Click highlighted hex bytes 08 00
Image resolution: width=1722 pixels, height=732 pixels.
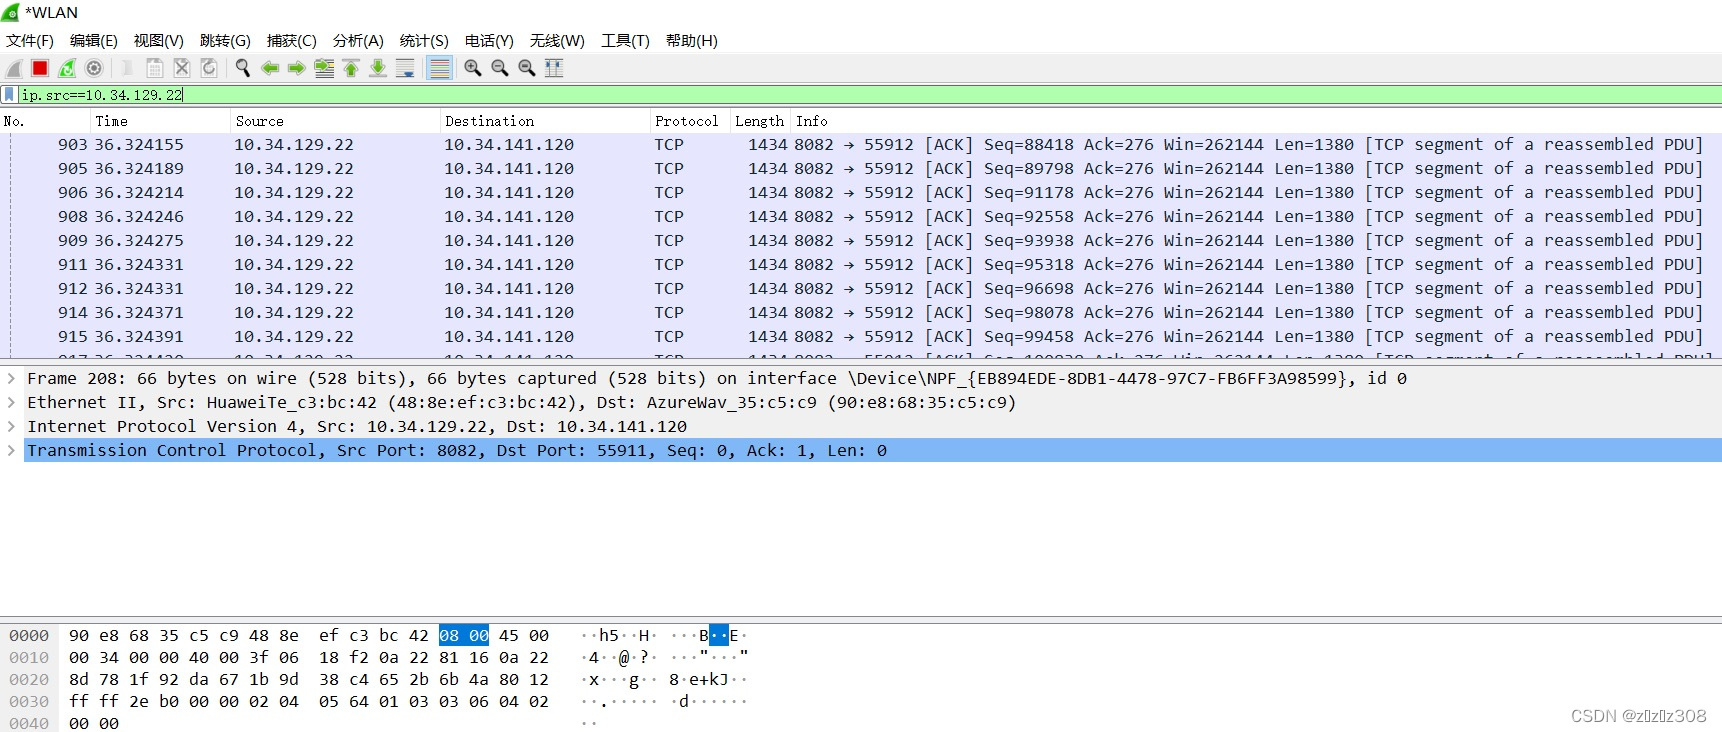coord(464,636)
